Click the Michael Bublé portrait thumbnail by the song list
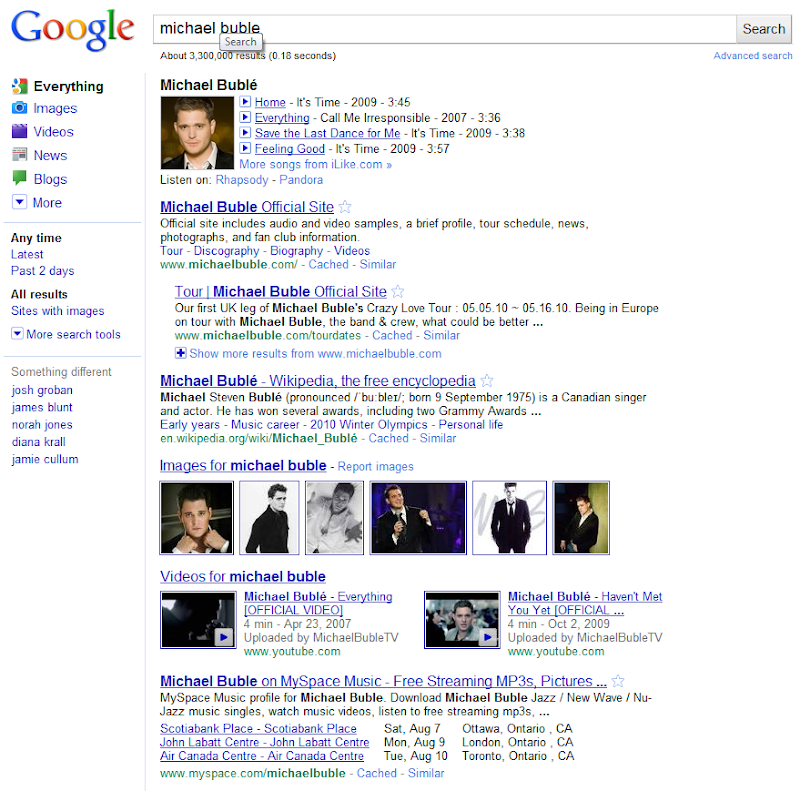Viewport: 800px width, 791px height. click(197, 133)
